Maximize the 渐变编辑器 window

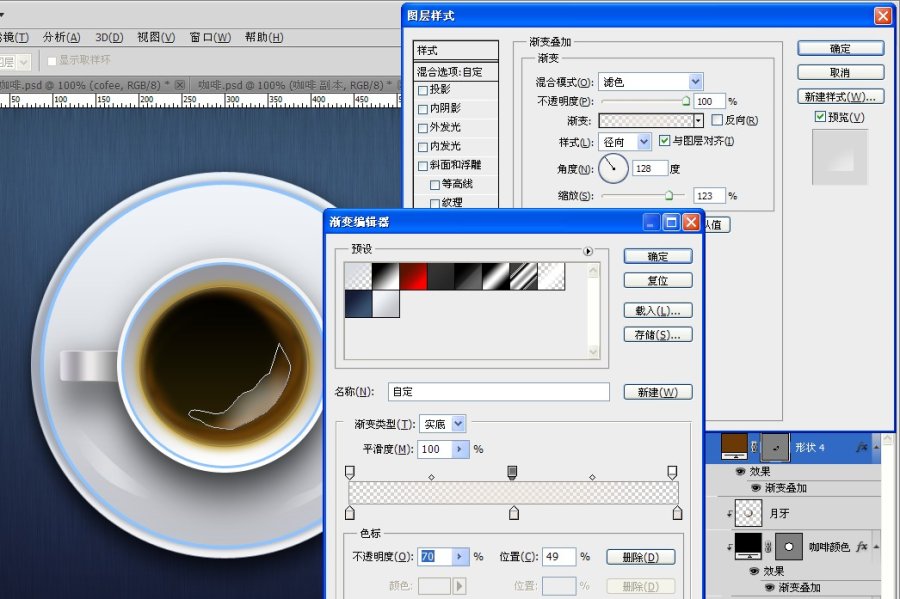[671, 222]
